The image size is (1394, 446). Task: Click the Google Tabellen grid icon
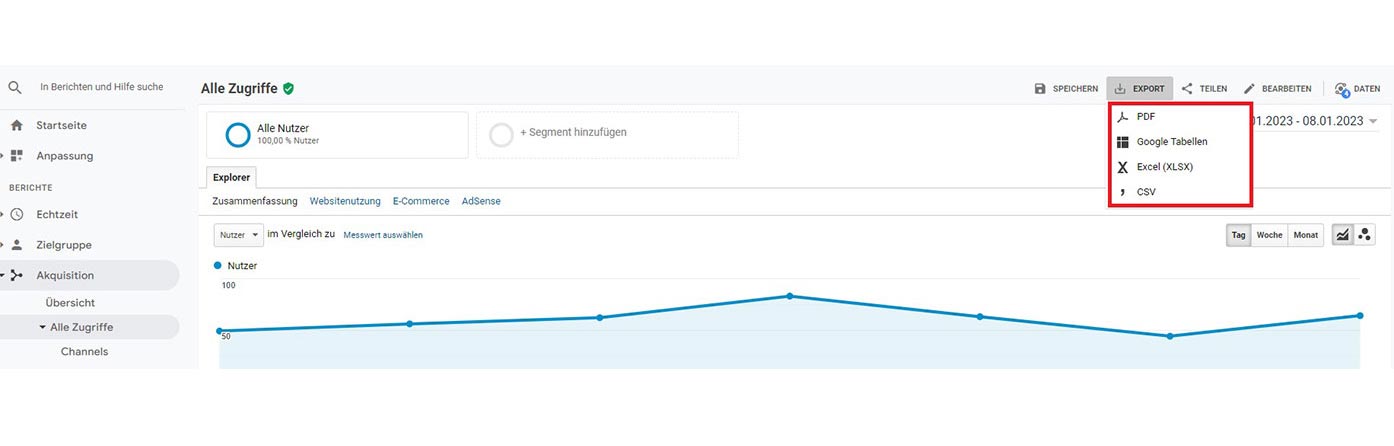tap(1123, 142)
